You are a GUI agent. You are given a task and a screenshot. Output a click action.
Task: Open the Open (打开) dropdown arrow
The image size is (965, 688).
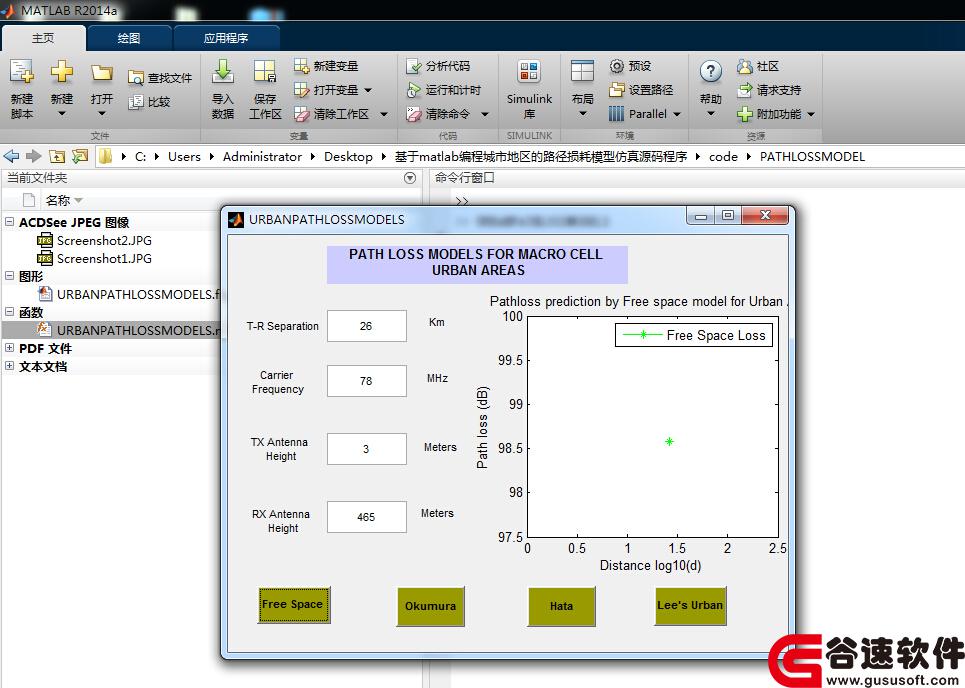(x=102, y=114)
